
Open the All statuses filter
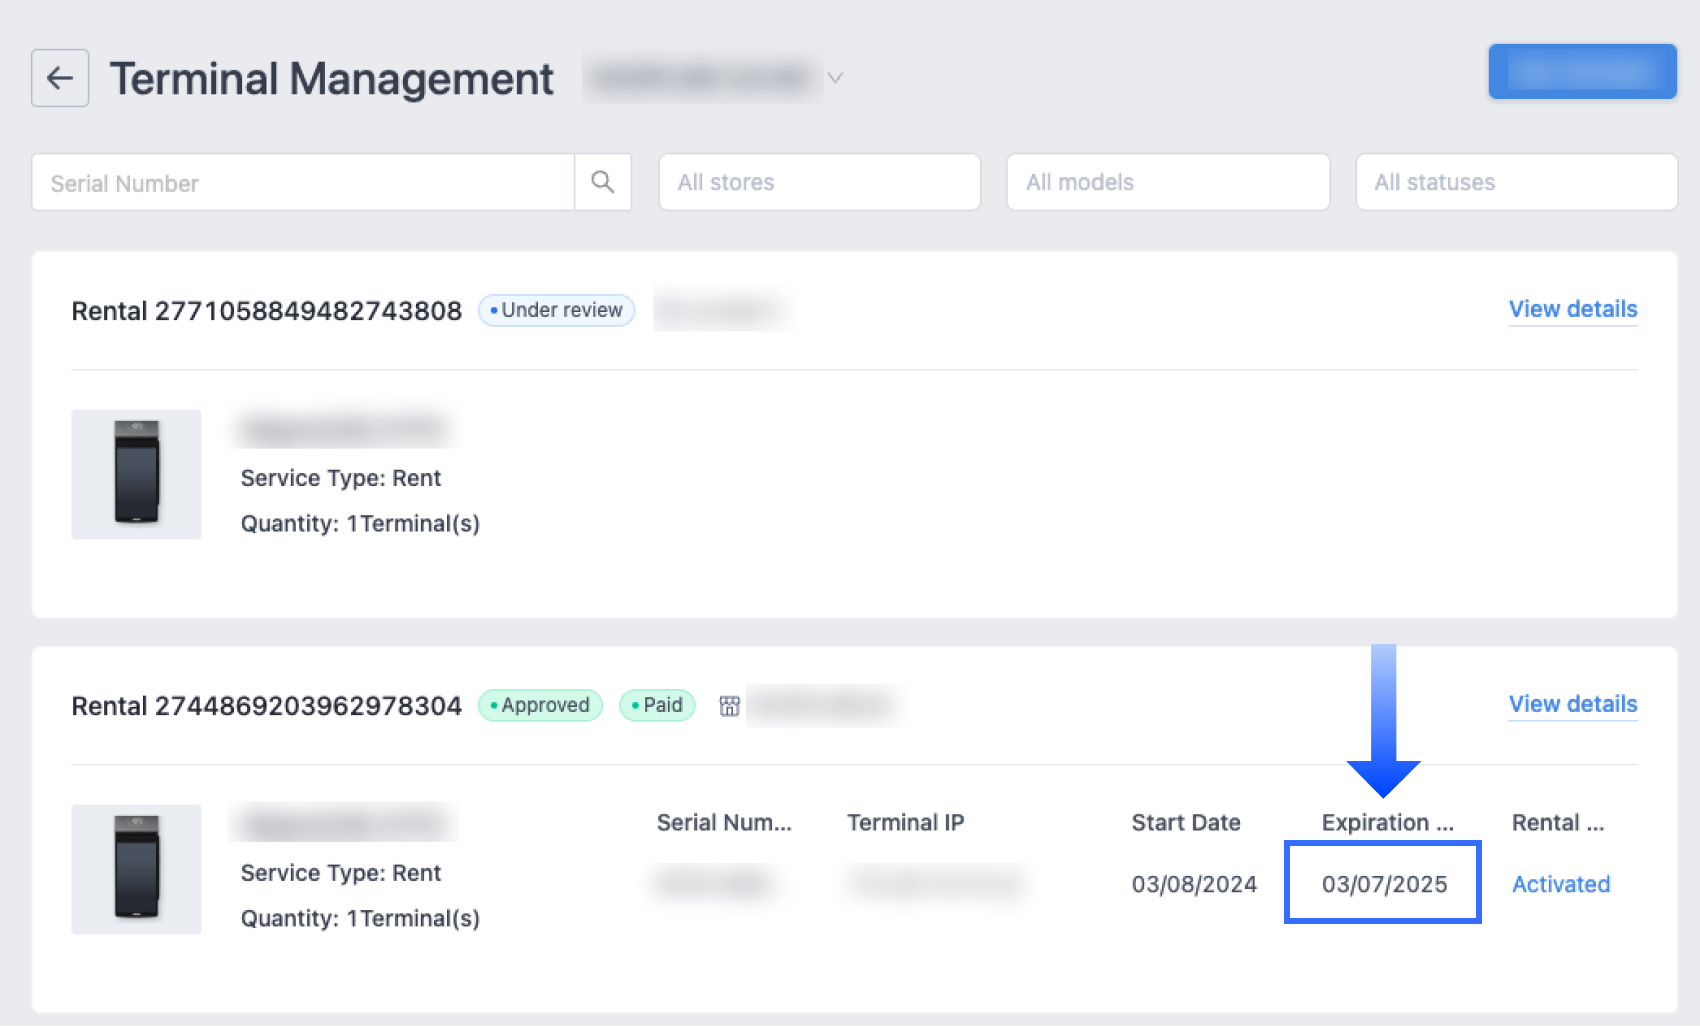(x=1515, y=182)
